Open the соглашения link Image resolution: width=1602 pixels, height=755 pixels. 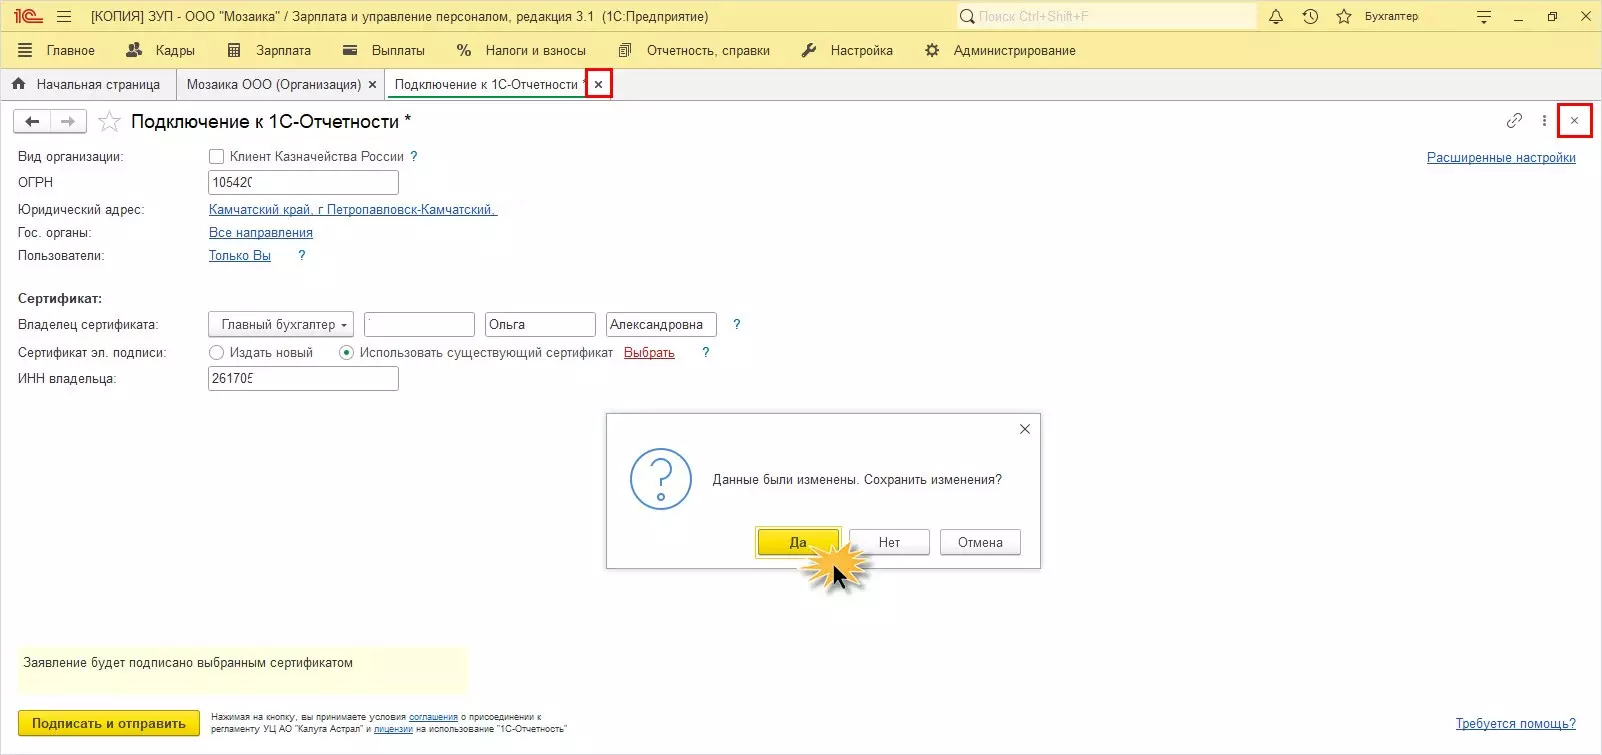pos(433,717)
